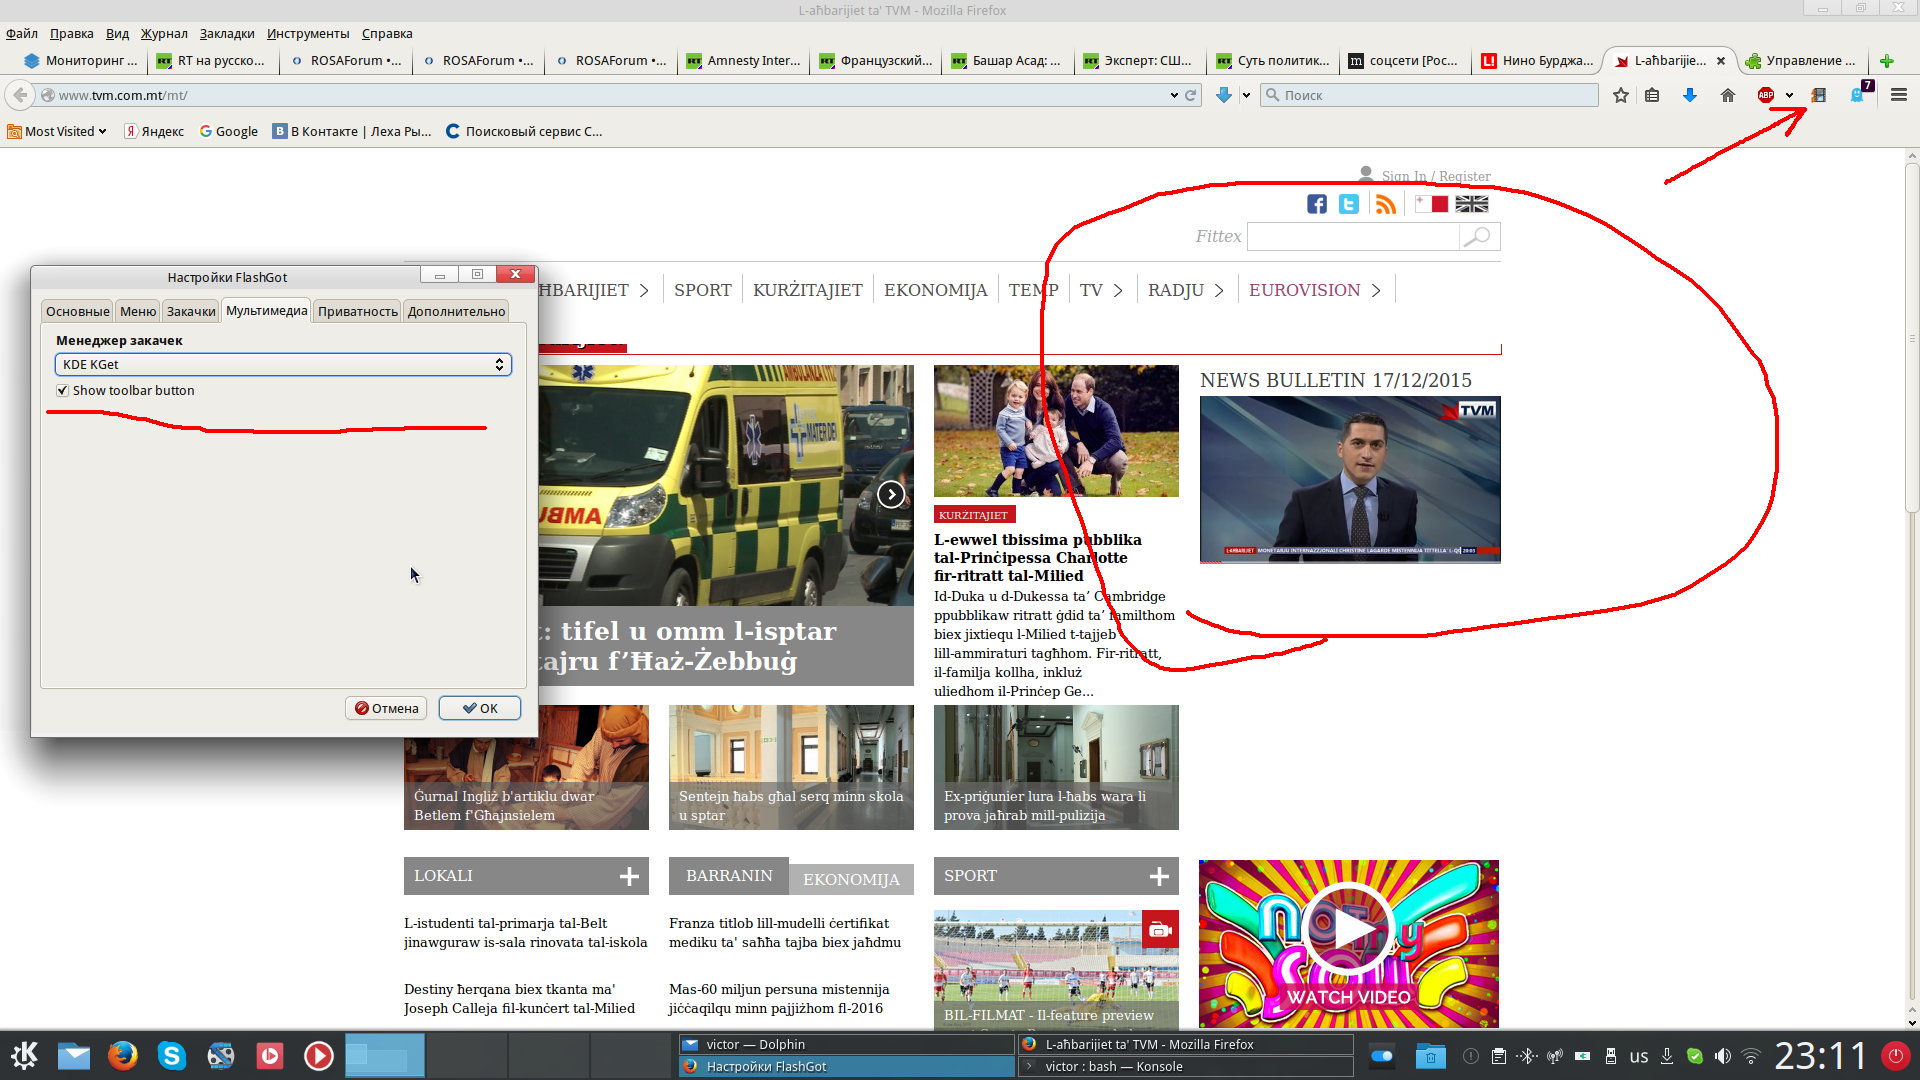
Task: Open TVM Facebook page icon
Action: [1317, 204]
